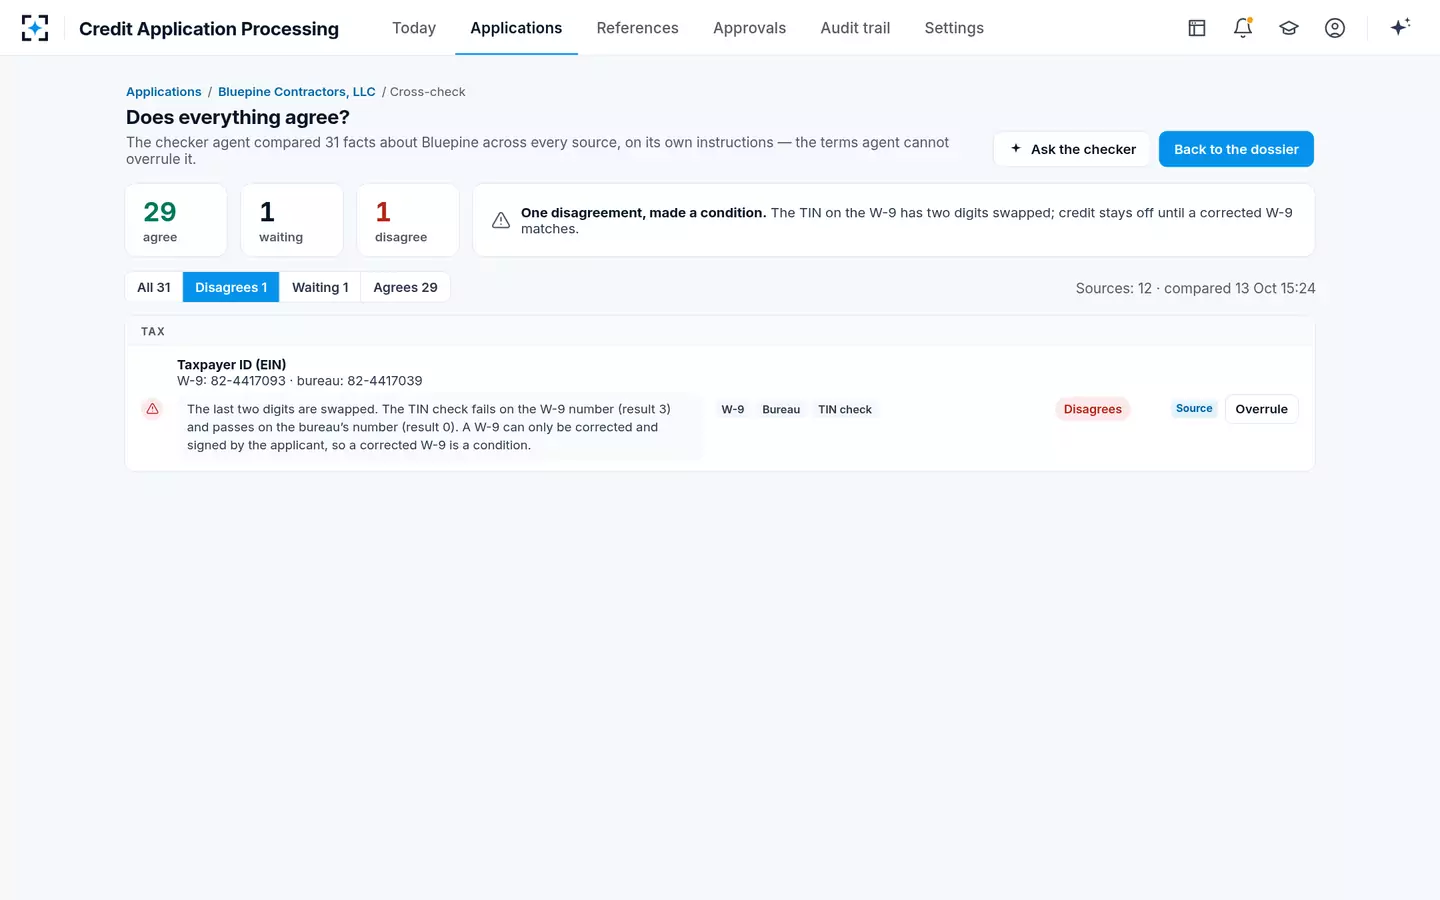The width and height of the screenshot is (1440, 900).
Task: Open Bluepine Contractors, LLC breadcrumb
Action: (x=297, y=92)
